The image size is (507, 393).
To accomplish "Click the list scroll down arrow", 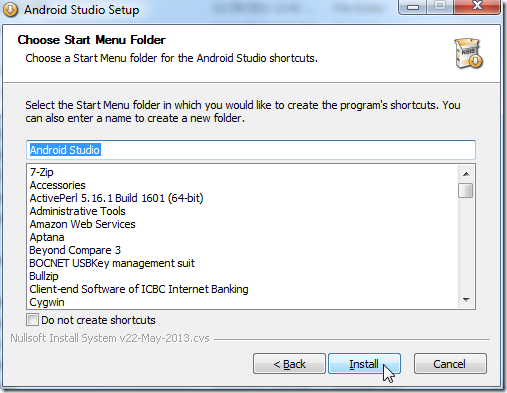I will coord(466,300).
